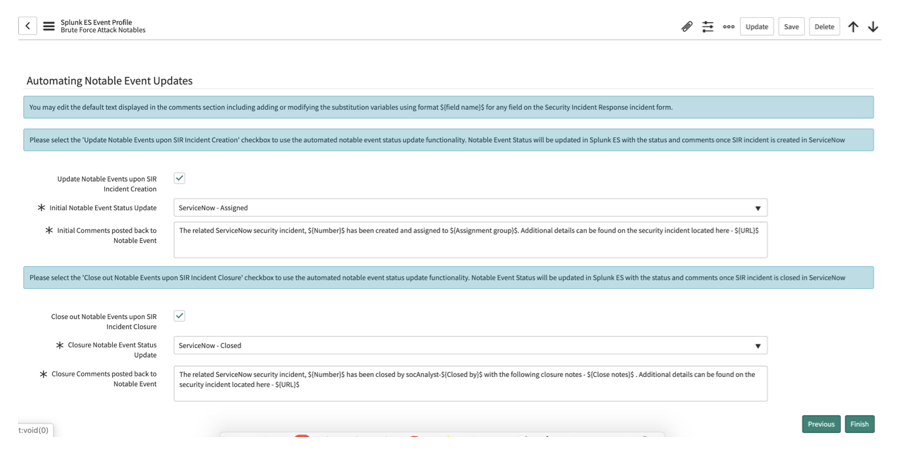Open the personalize form settings sliders icon
The height and width of the screenshot is (456, 901).
pyautogui.click(x=707, y=26)
